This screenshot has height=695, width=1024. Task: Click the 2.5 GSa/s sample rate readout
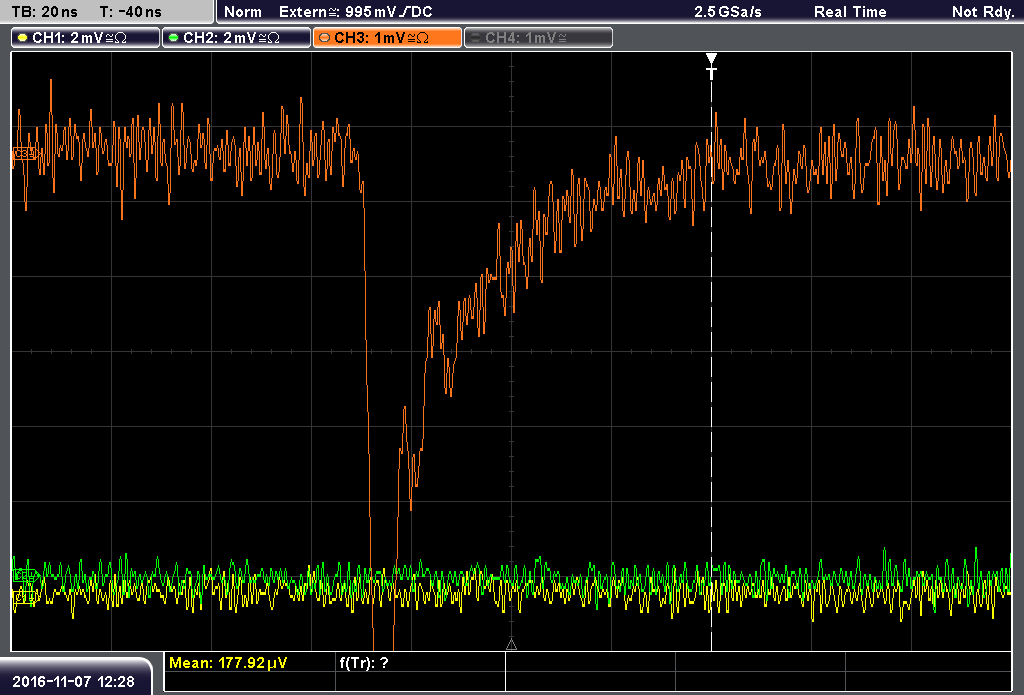(x=728, y=12)
